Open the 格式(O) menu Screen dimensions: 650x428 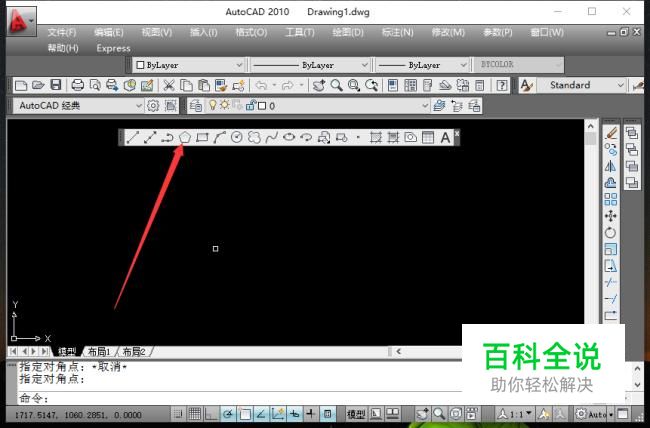point(251,32)
